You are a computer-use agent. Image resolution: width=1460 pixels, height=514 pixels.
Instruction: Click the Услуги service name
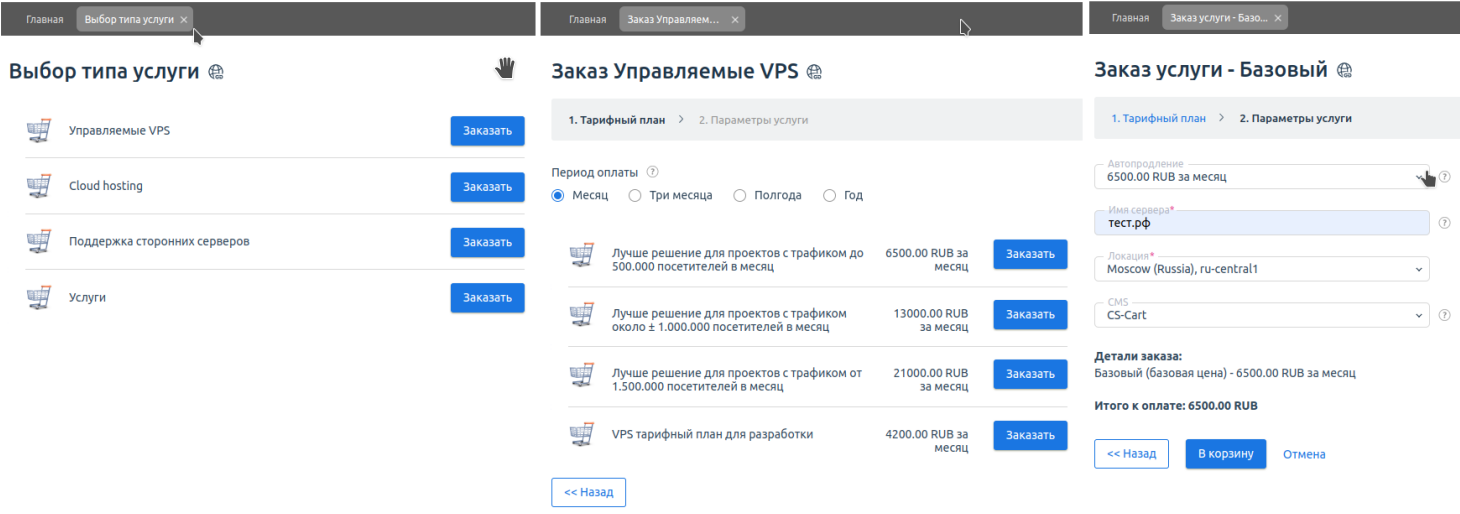tap(87, 298)
